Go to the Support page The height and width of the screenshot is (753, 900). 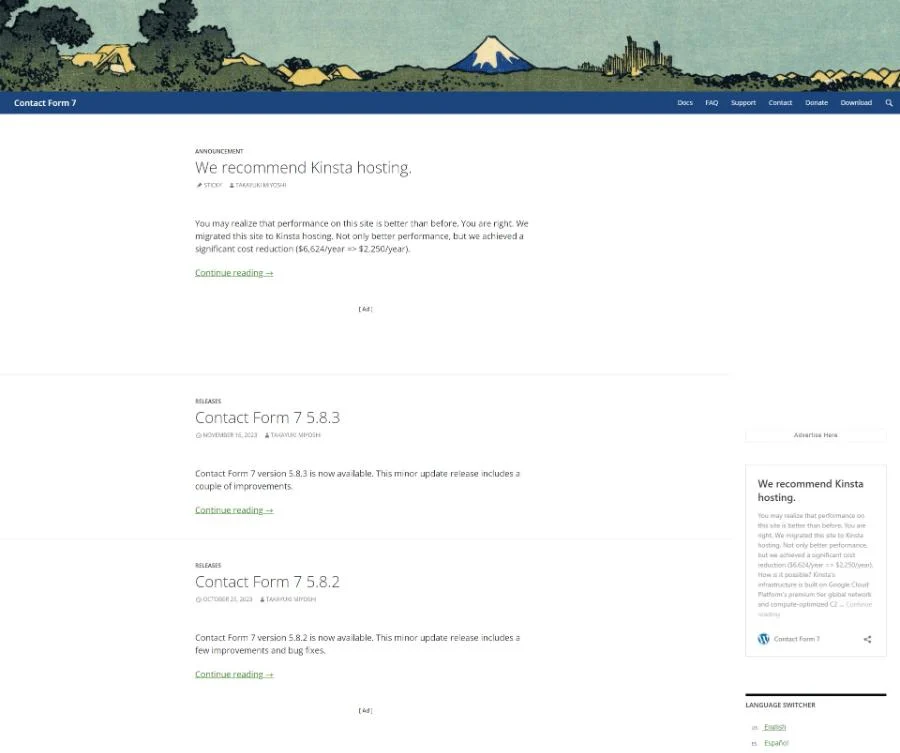pyautogui.click(x=743, y=103)
